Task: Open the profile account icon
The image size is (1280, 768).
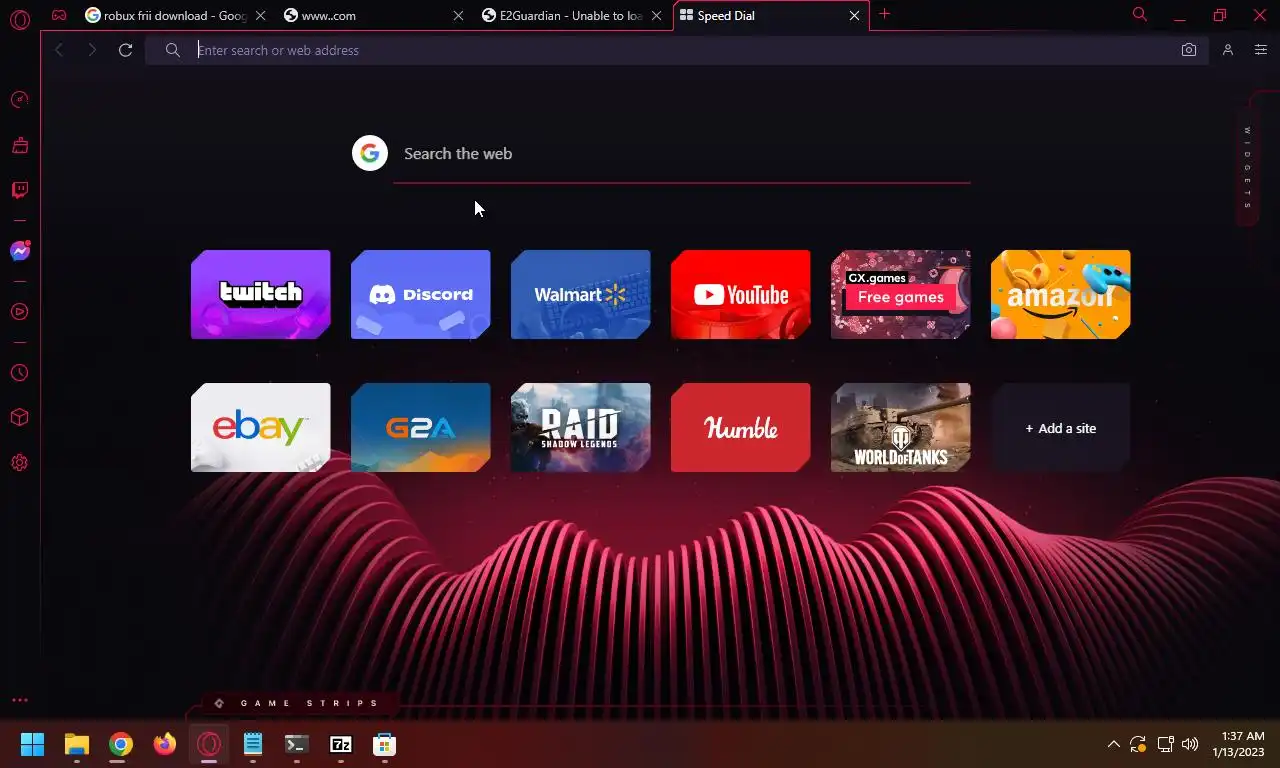Action: 1228,50
